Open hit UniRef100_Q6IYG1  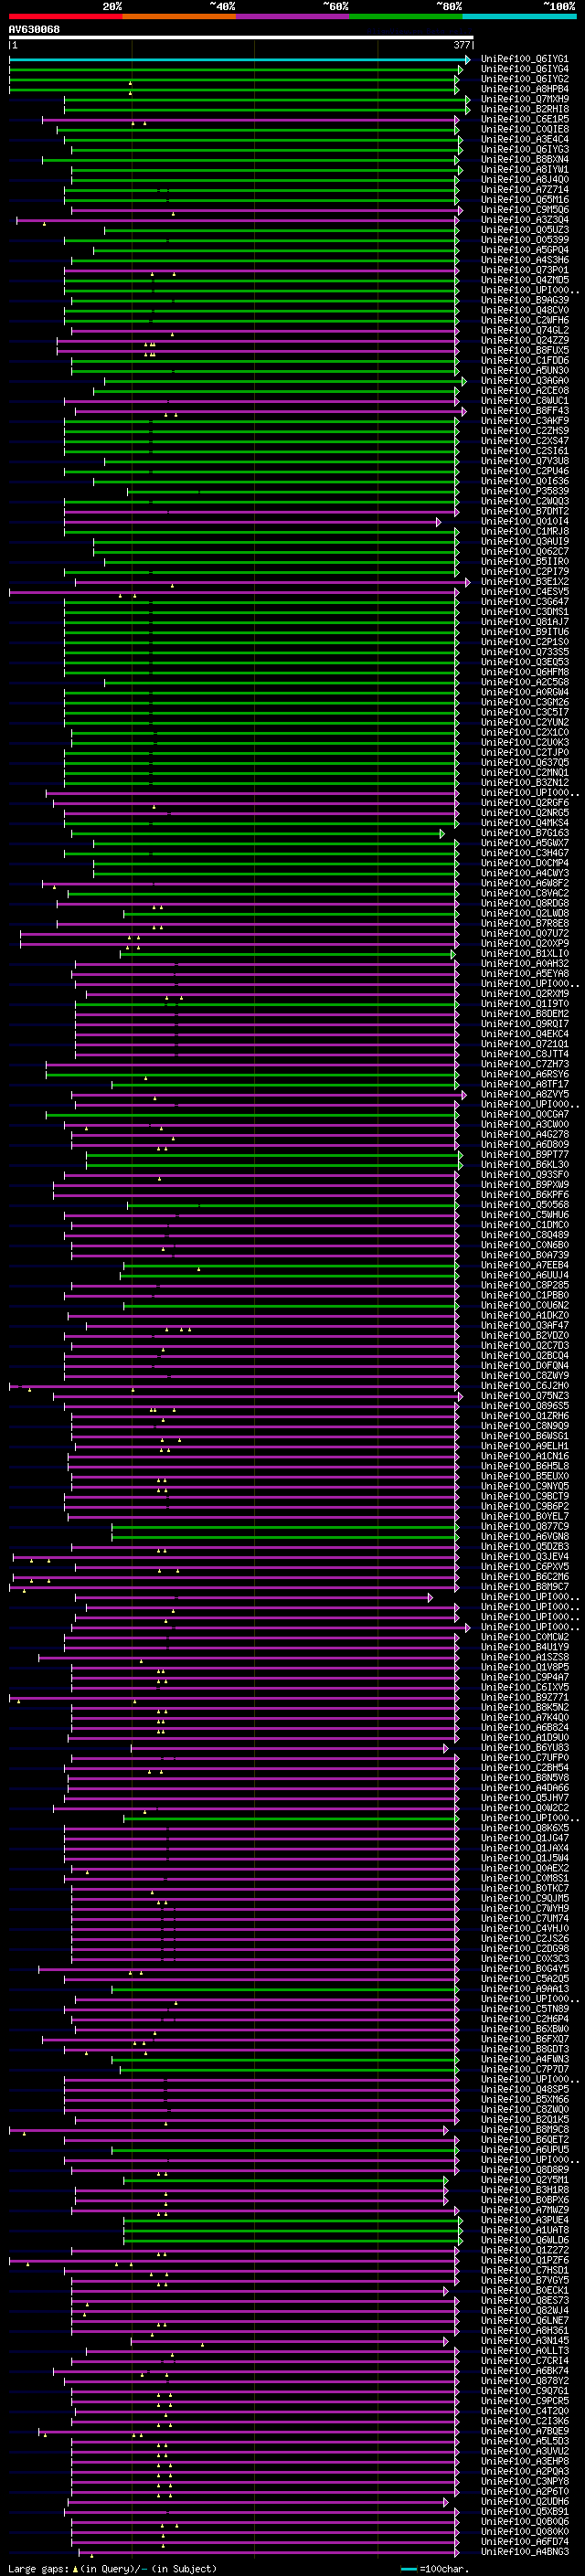coord(525,60)
